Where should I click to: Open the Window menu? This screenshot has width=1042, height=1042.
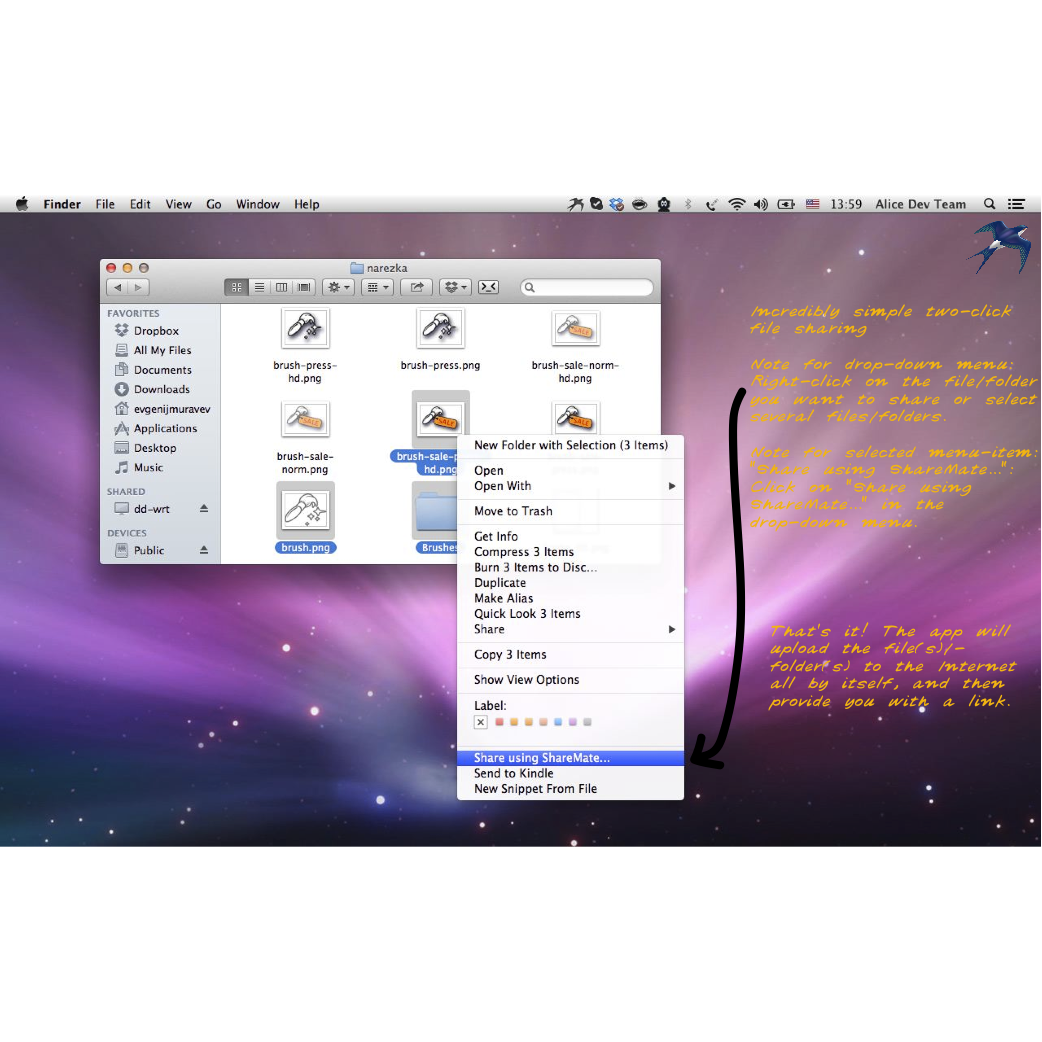[258, 204]
